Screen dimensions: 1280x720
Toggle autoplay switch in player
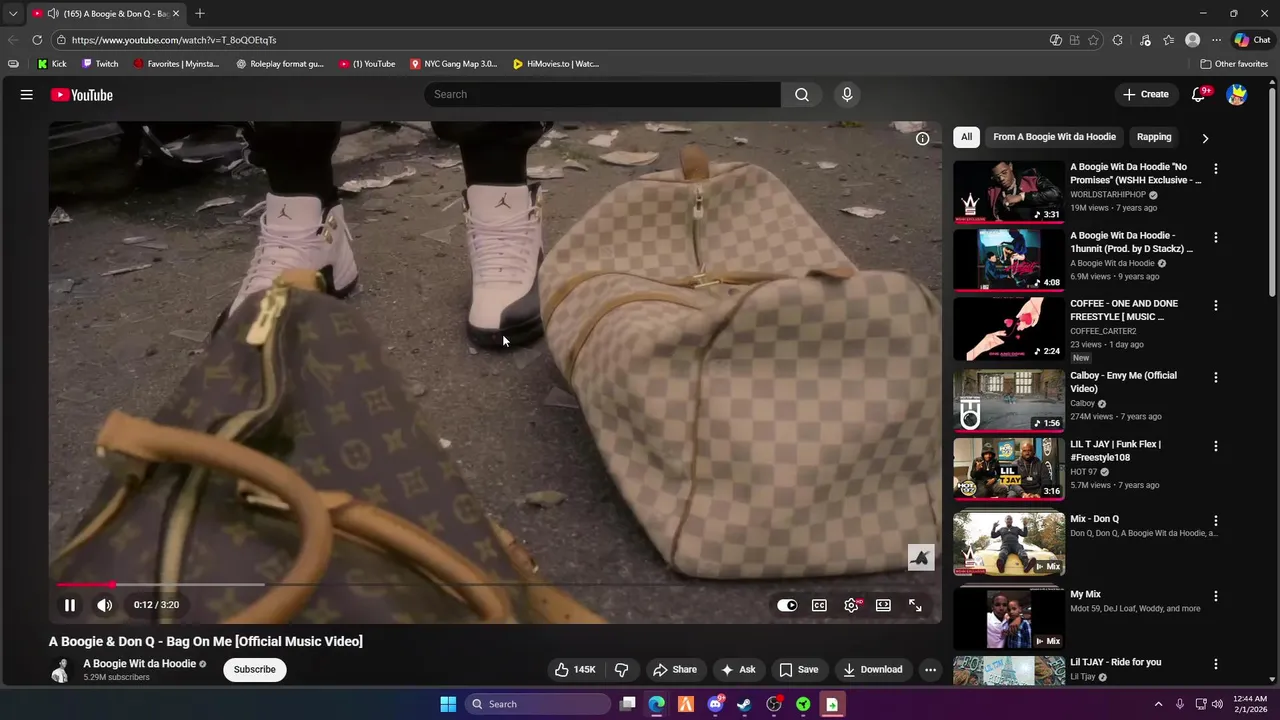click(787, 605)
